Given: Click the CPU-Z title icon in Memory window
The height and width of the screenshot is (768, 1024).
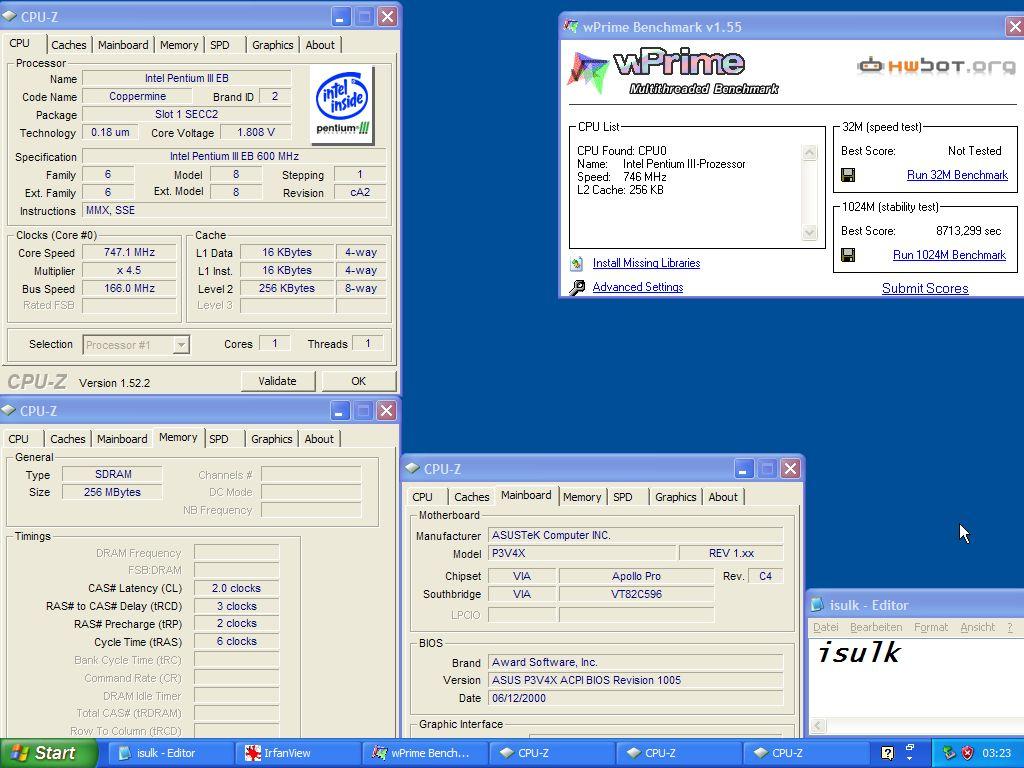Looking at the screenshot, I should tap(8, 410).
